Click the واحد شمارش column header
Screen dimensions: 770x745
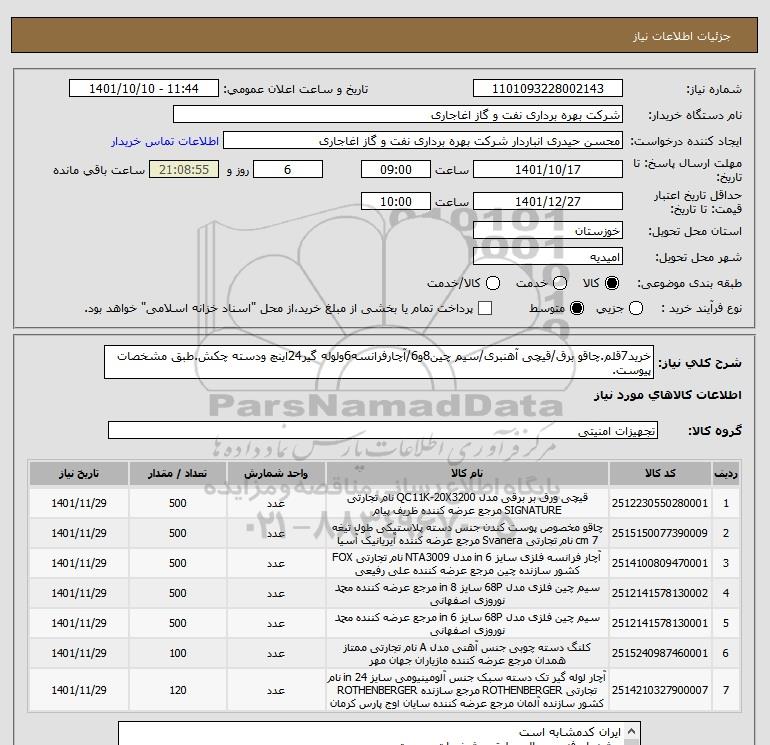[x=276, y=473]
